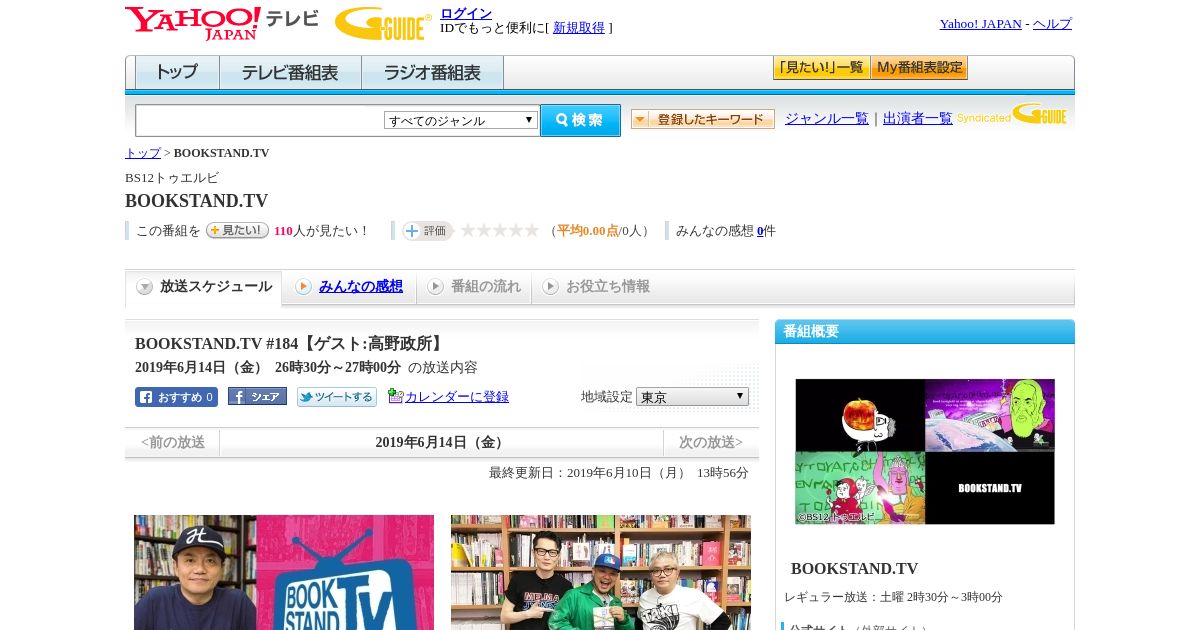Click the man with cap photo
Screen dimensions: 1200x630
pyautogui.click(x=284, y=572)
